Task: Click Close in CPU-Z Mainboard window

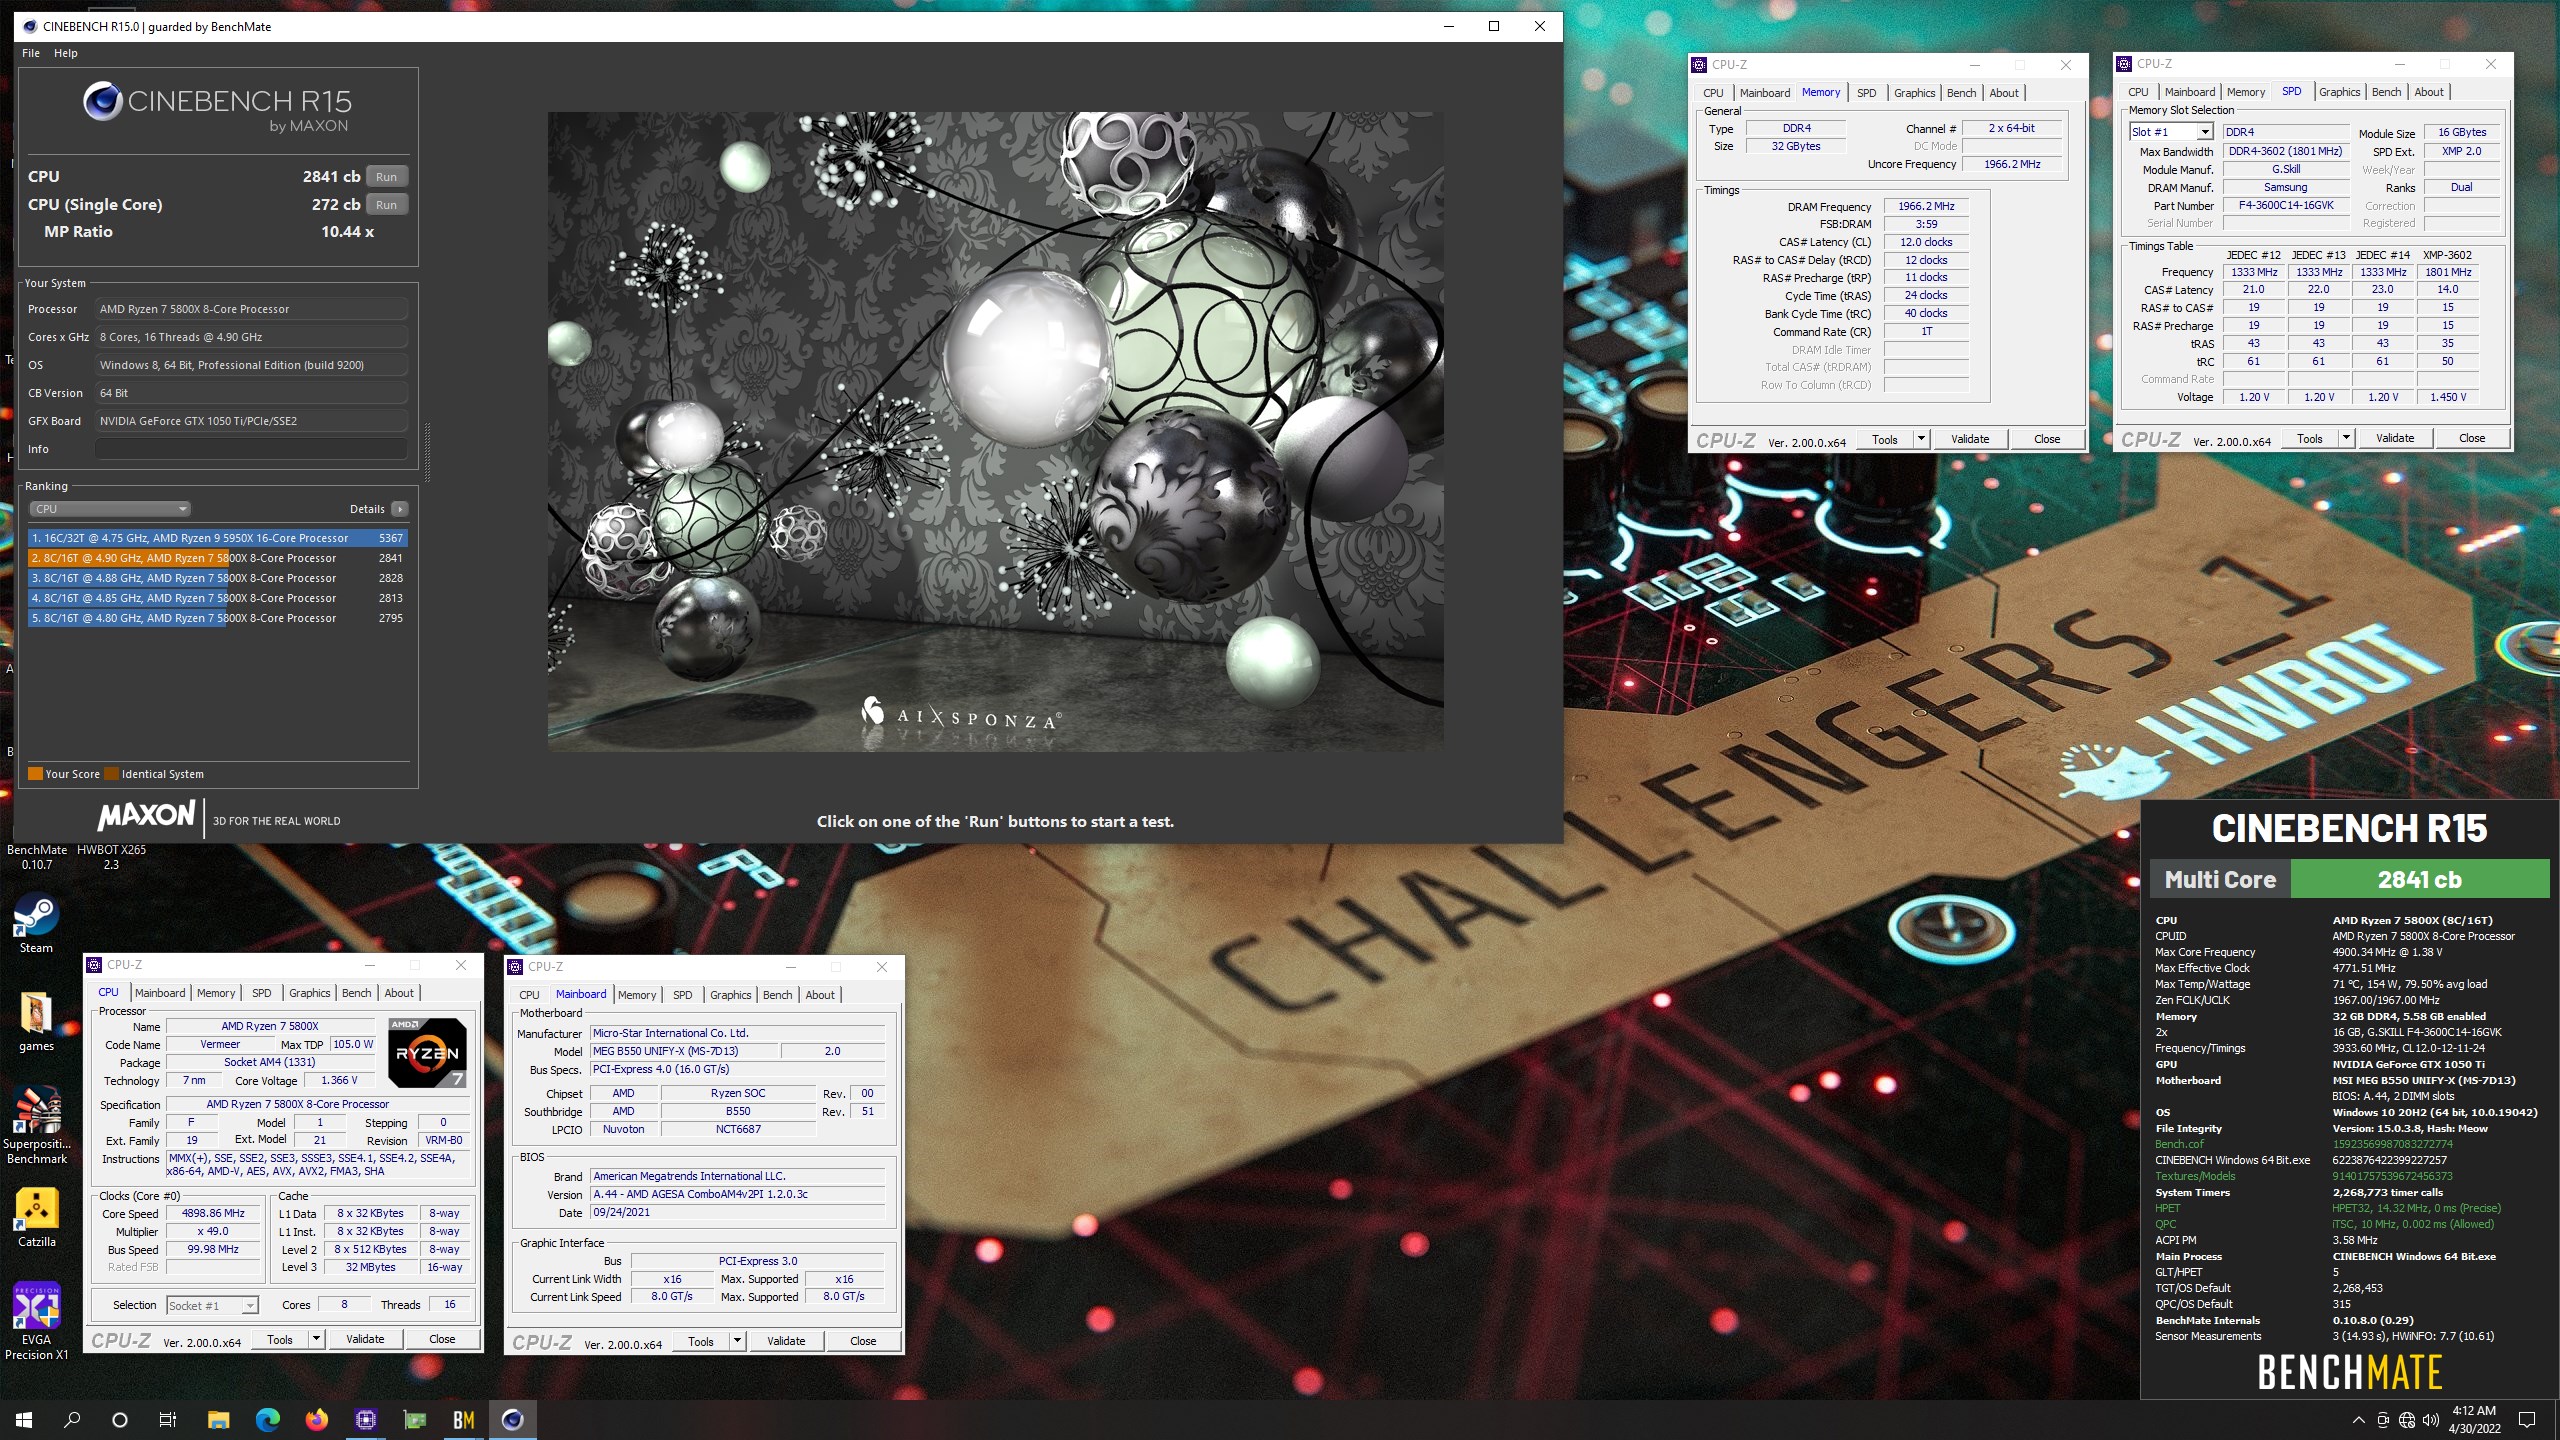Action: tap(863, 1341)
